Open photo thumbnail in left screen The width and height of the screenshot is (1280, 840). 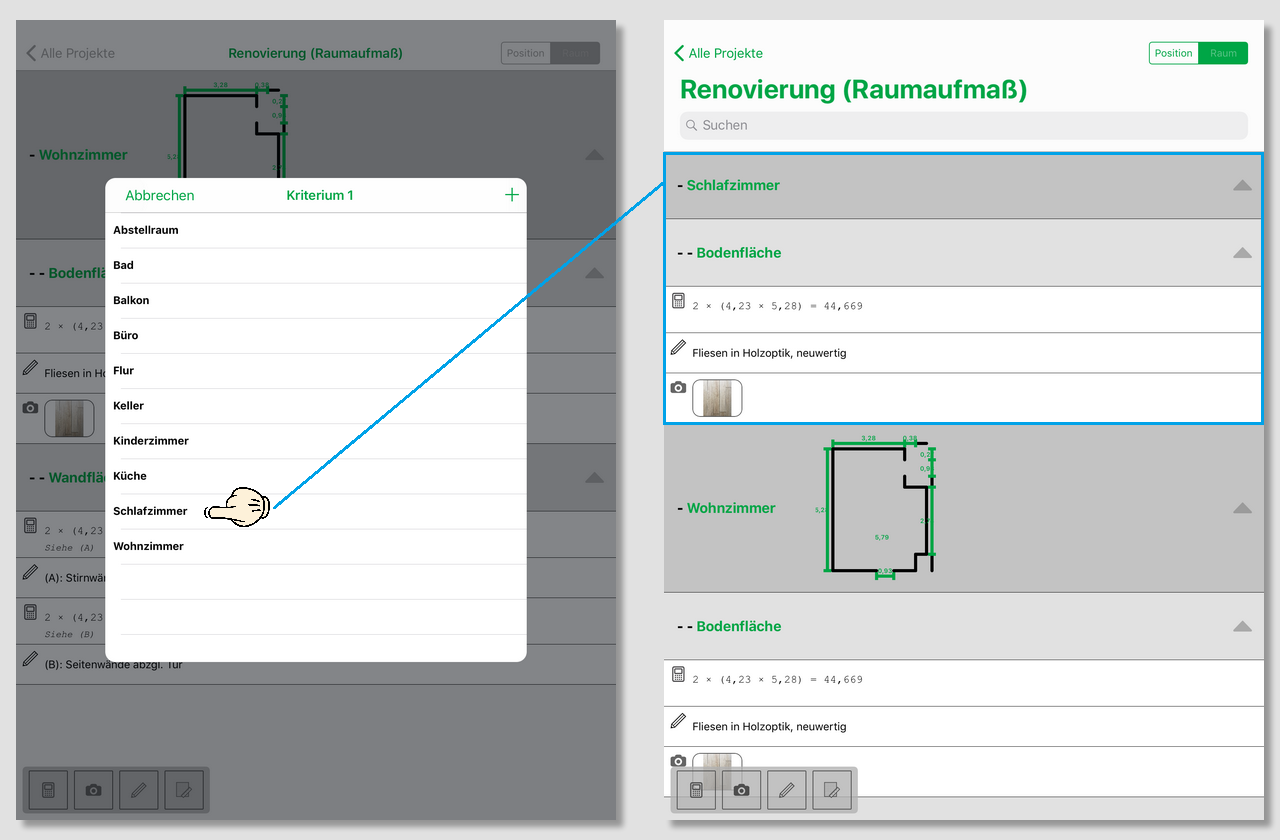point(69,418)
